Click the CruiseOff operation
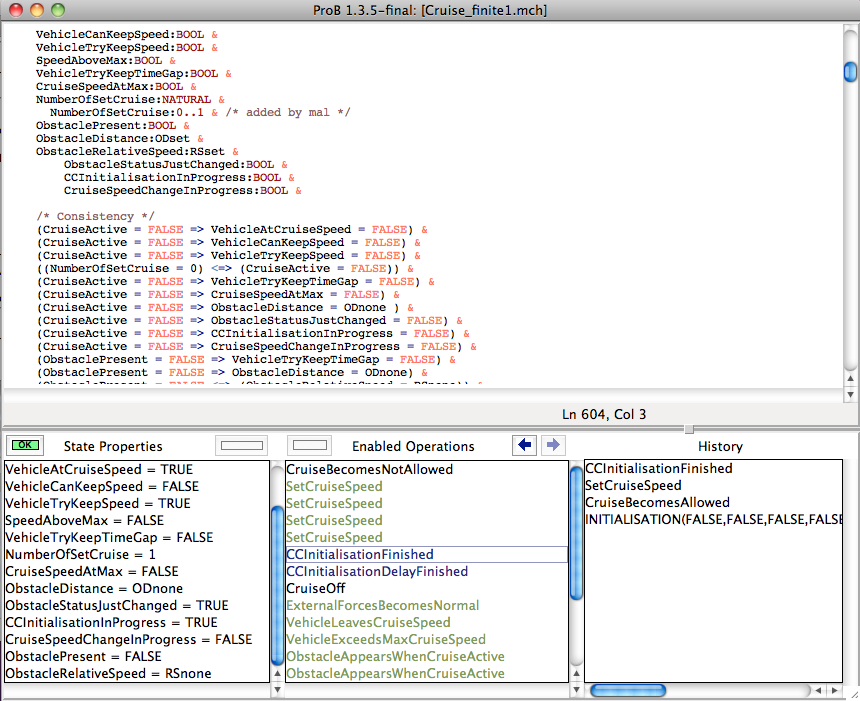Viewport: 860px width, 701px height. pos(316,588)
